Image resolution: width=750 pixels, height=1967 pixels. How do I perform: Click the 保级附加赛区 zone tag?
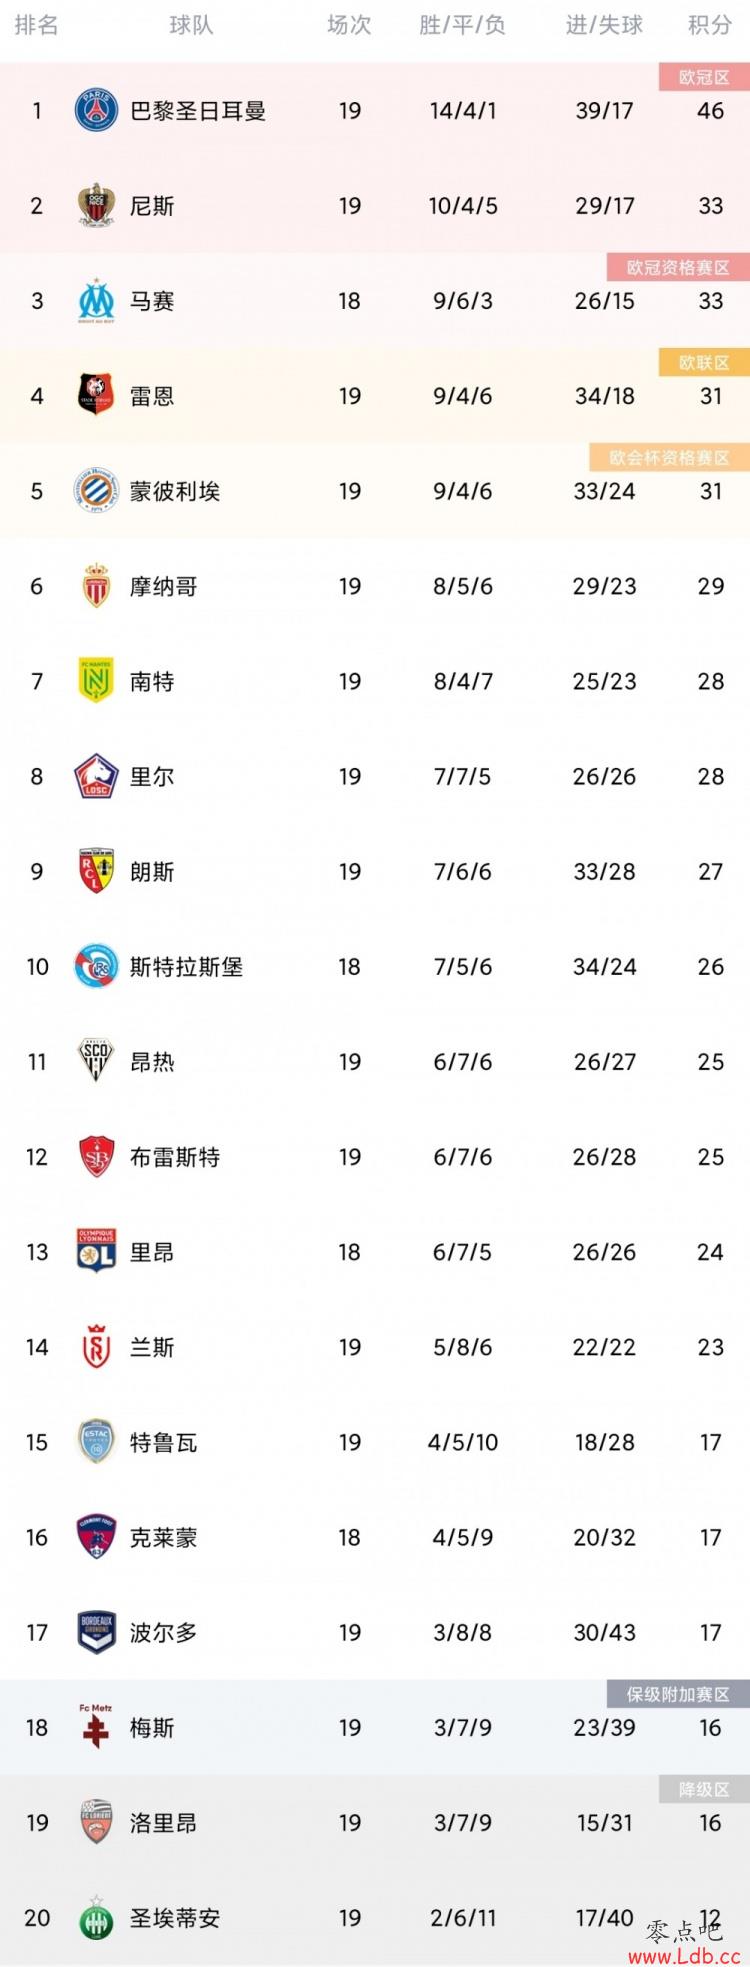[678, 1694]
